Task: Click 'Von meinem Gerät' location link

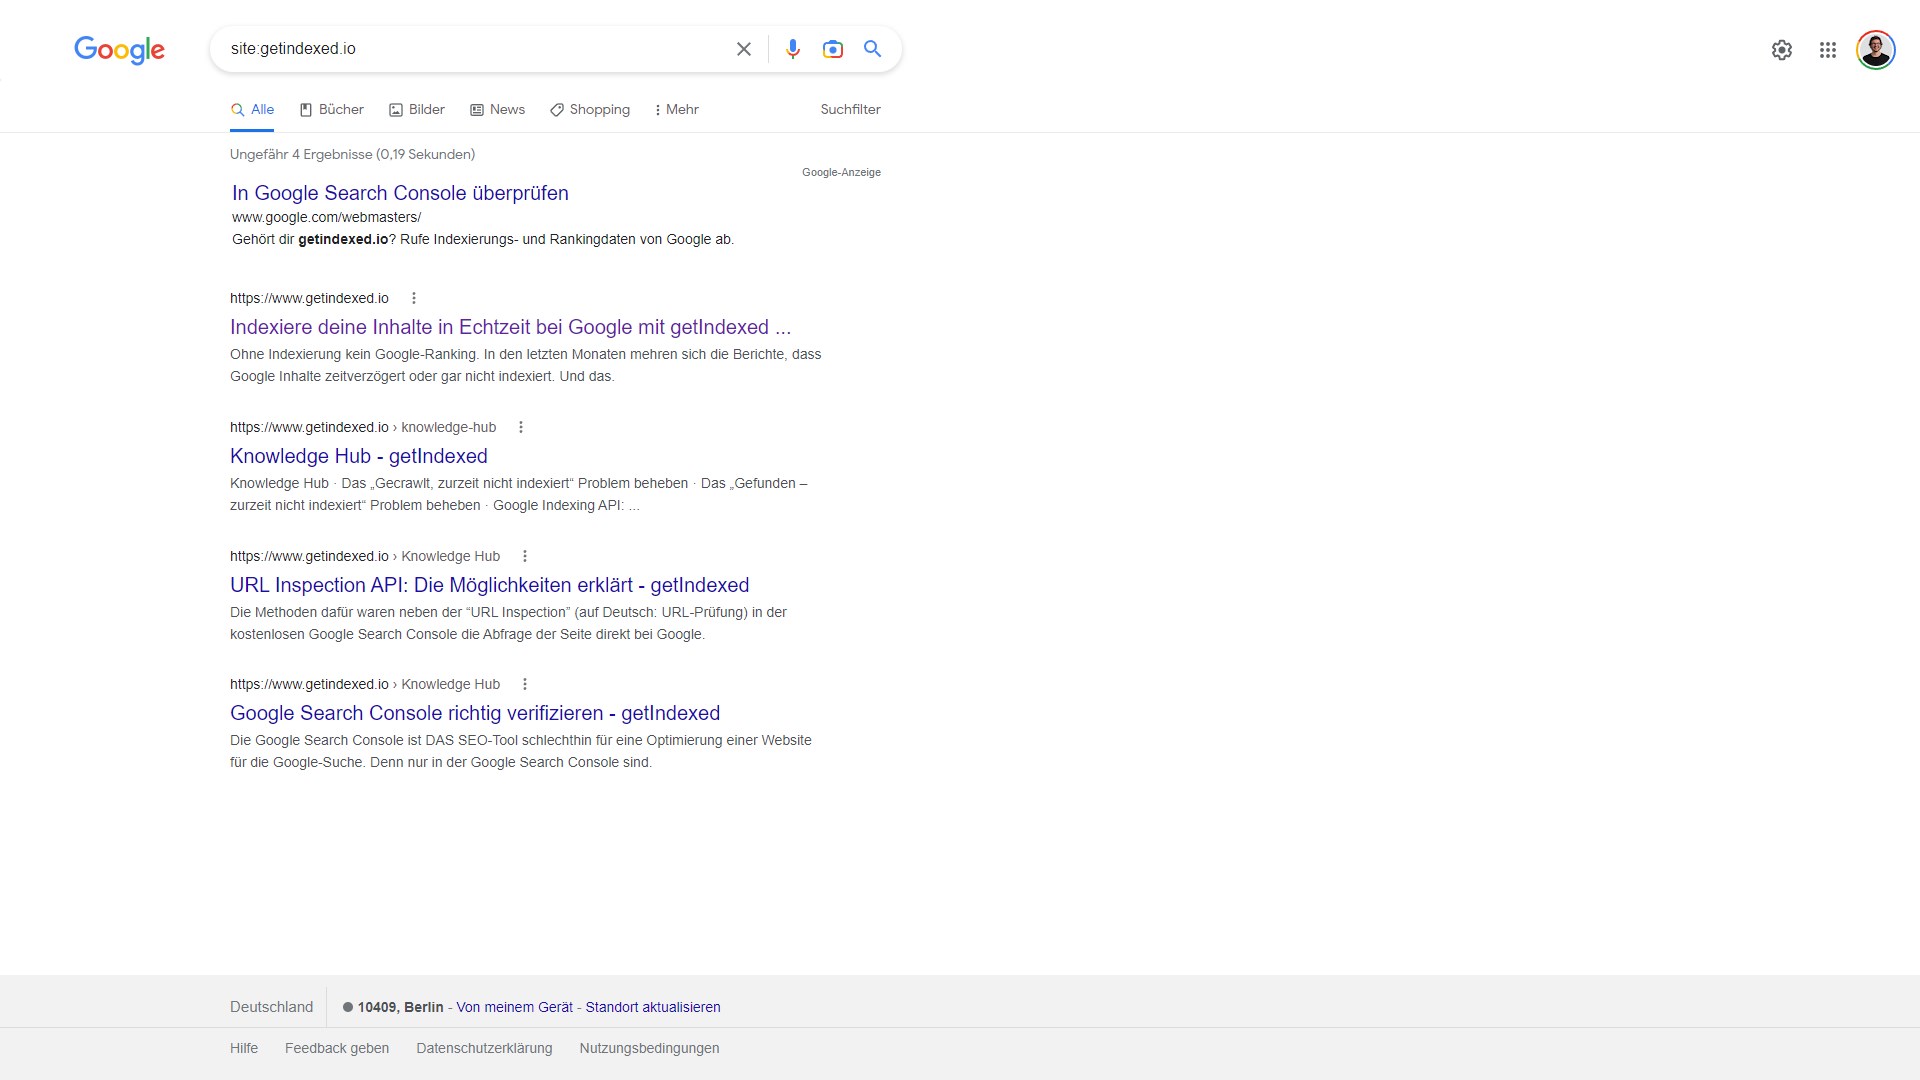Action: pyautogui.click(x=515, y=1007)
